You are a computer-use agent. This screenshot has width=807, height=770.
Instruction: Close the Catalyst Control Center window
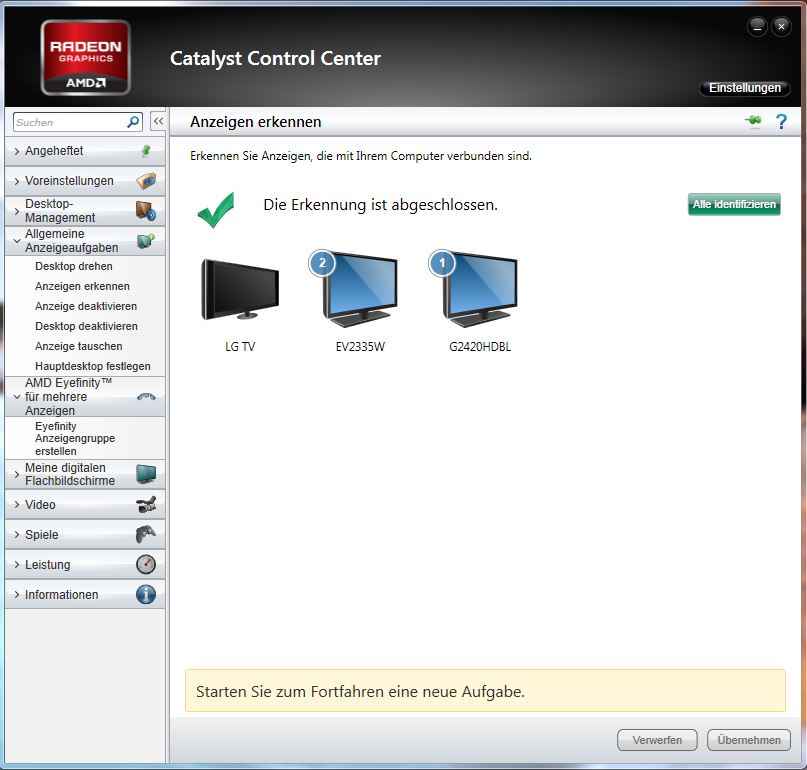781,27
